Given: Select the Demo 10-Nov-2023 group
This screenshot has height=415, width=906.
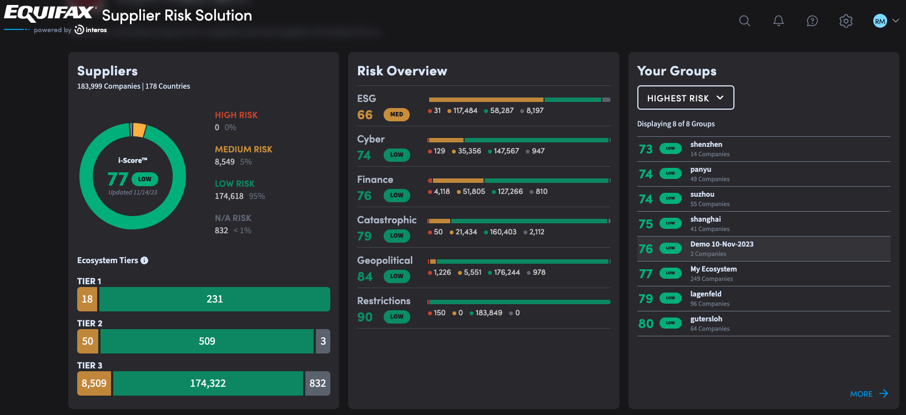Looking at the screenshot, I should point(763,249).
